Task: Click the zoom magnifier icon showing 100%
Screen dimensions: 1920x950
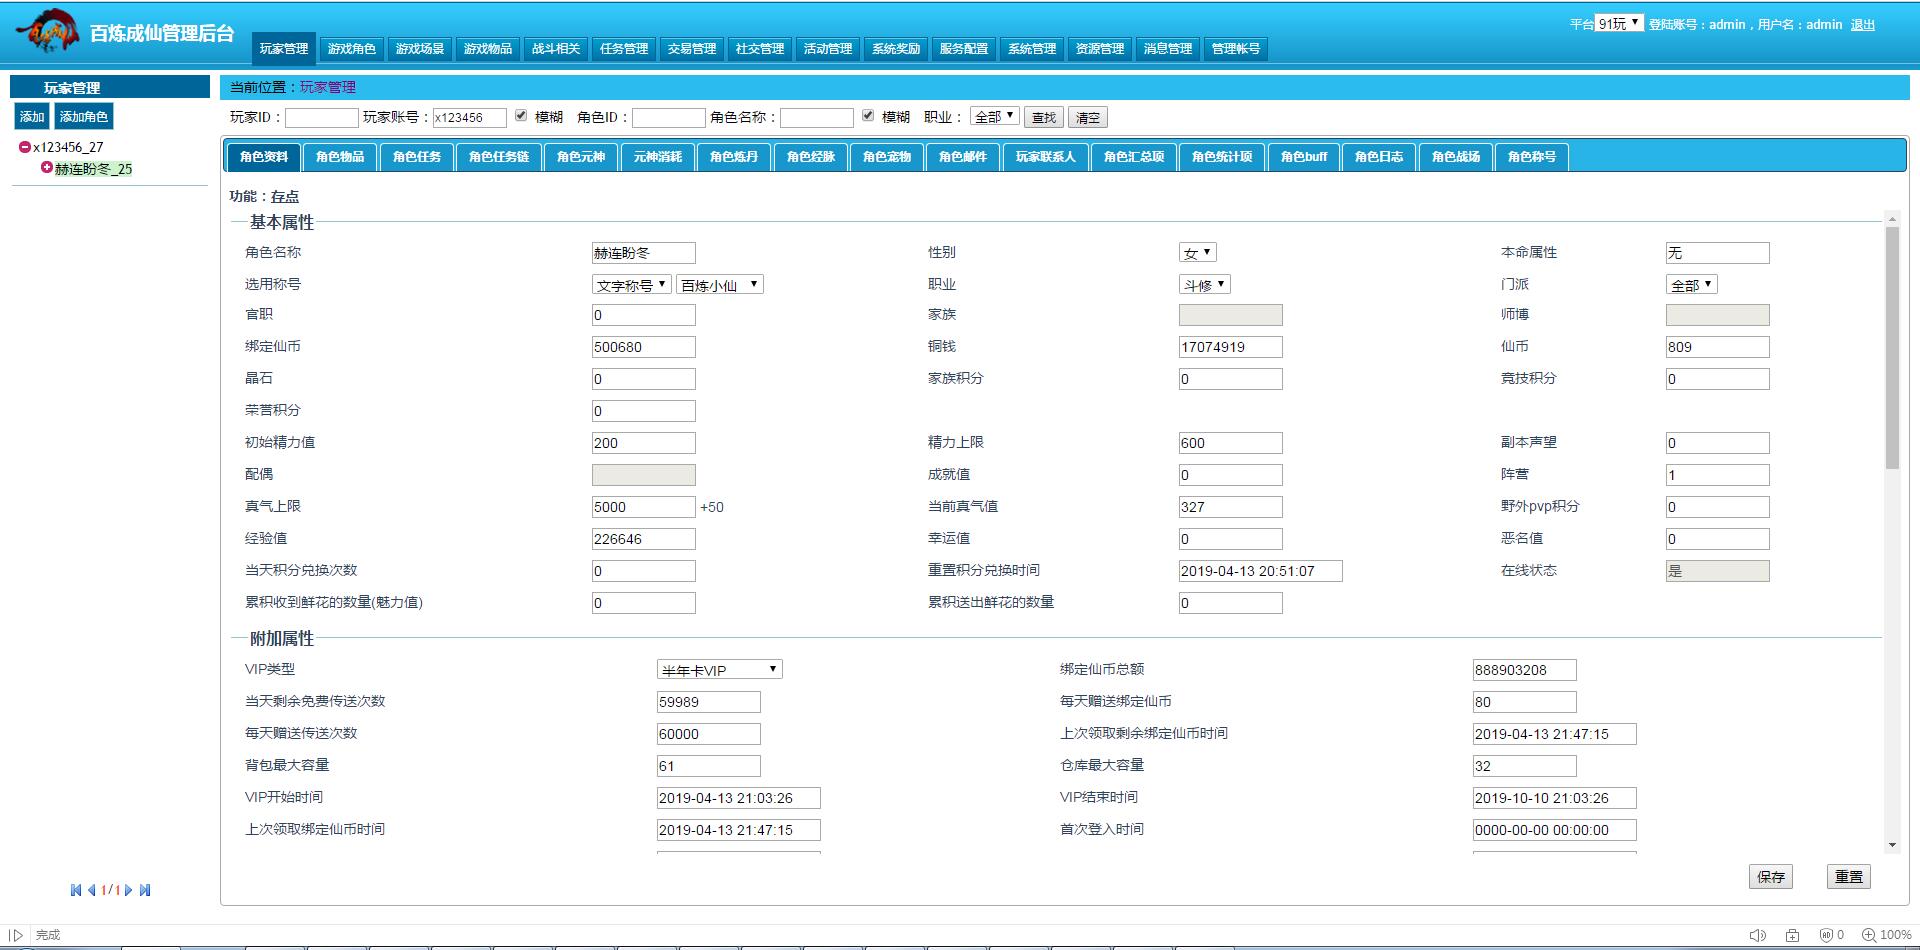Action: coord(1868,935)
